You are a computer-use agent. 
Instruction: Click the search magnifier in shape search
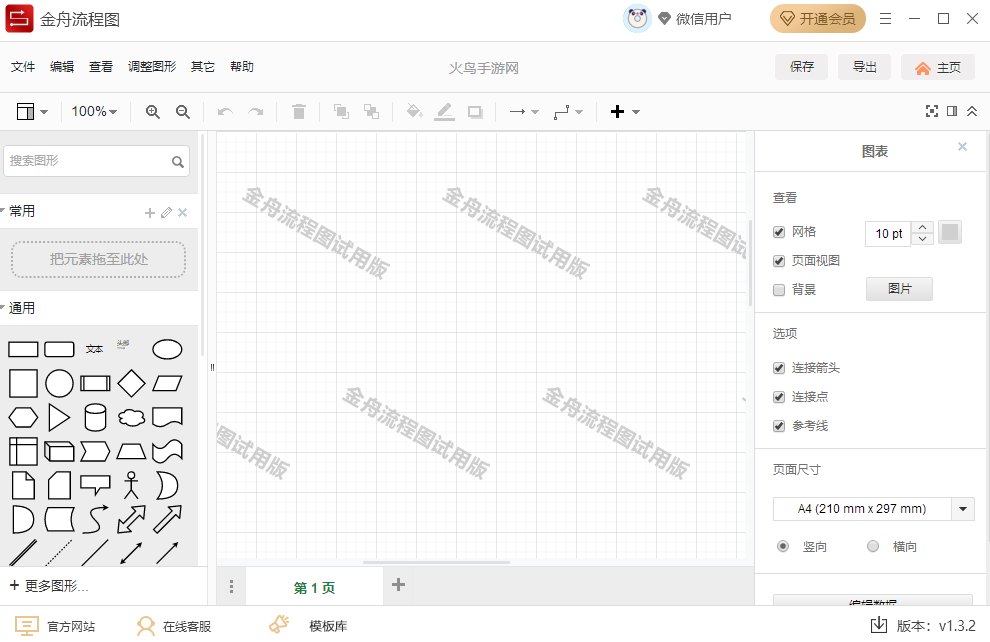click(178, 162)
